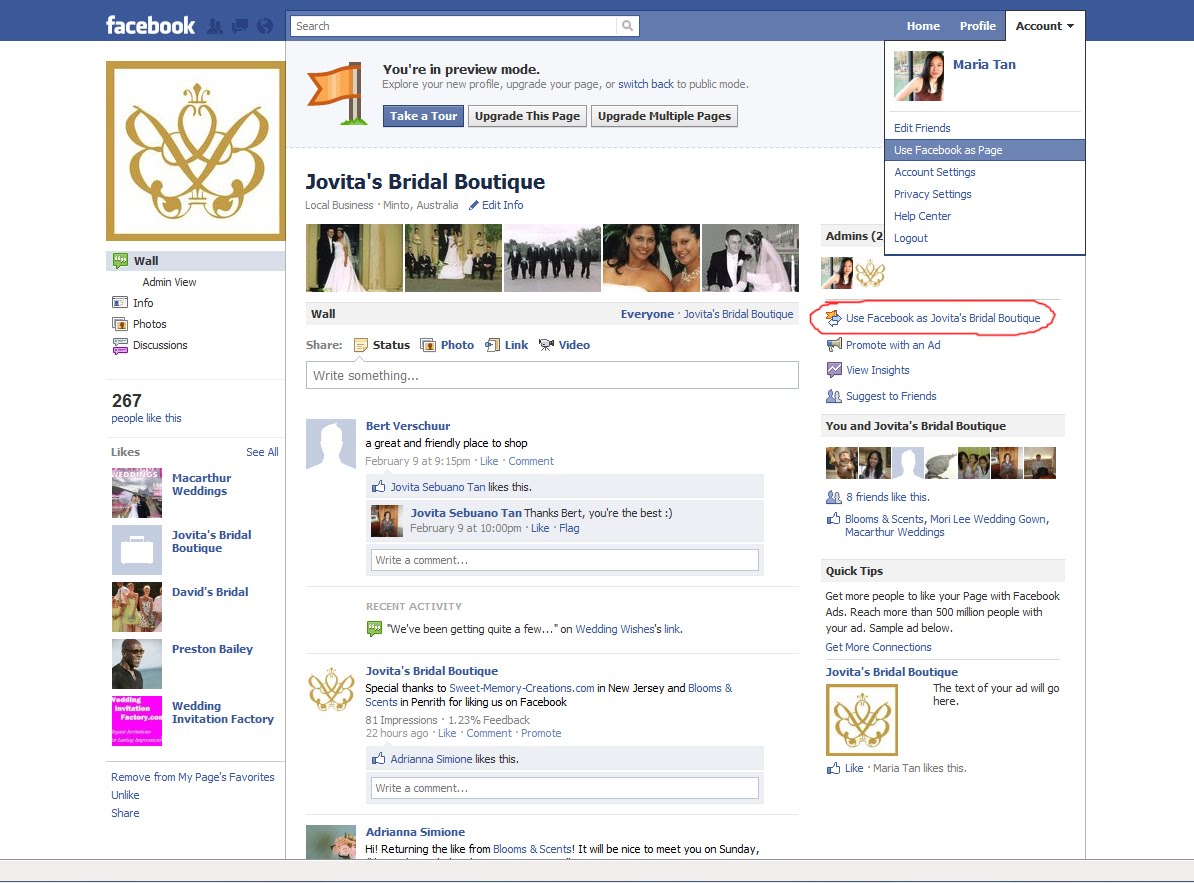Click the Info icon in sidebar
The image size is (1194, 883).
[120, 302]
